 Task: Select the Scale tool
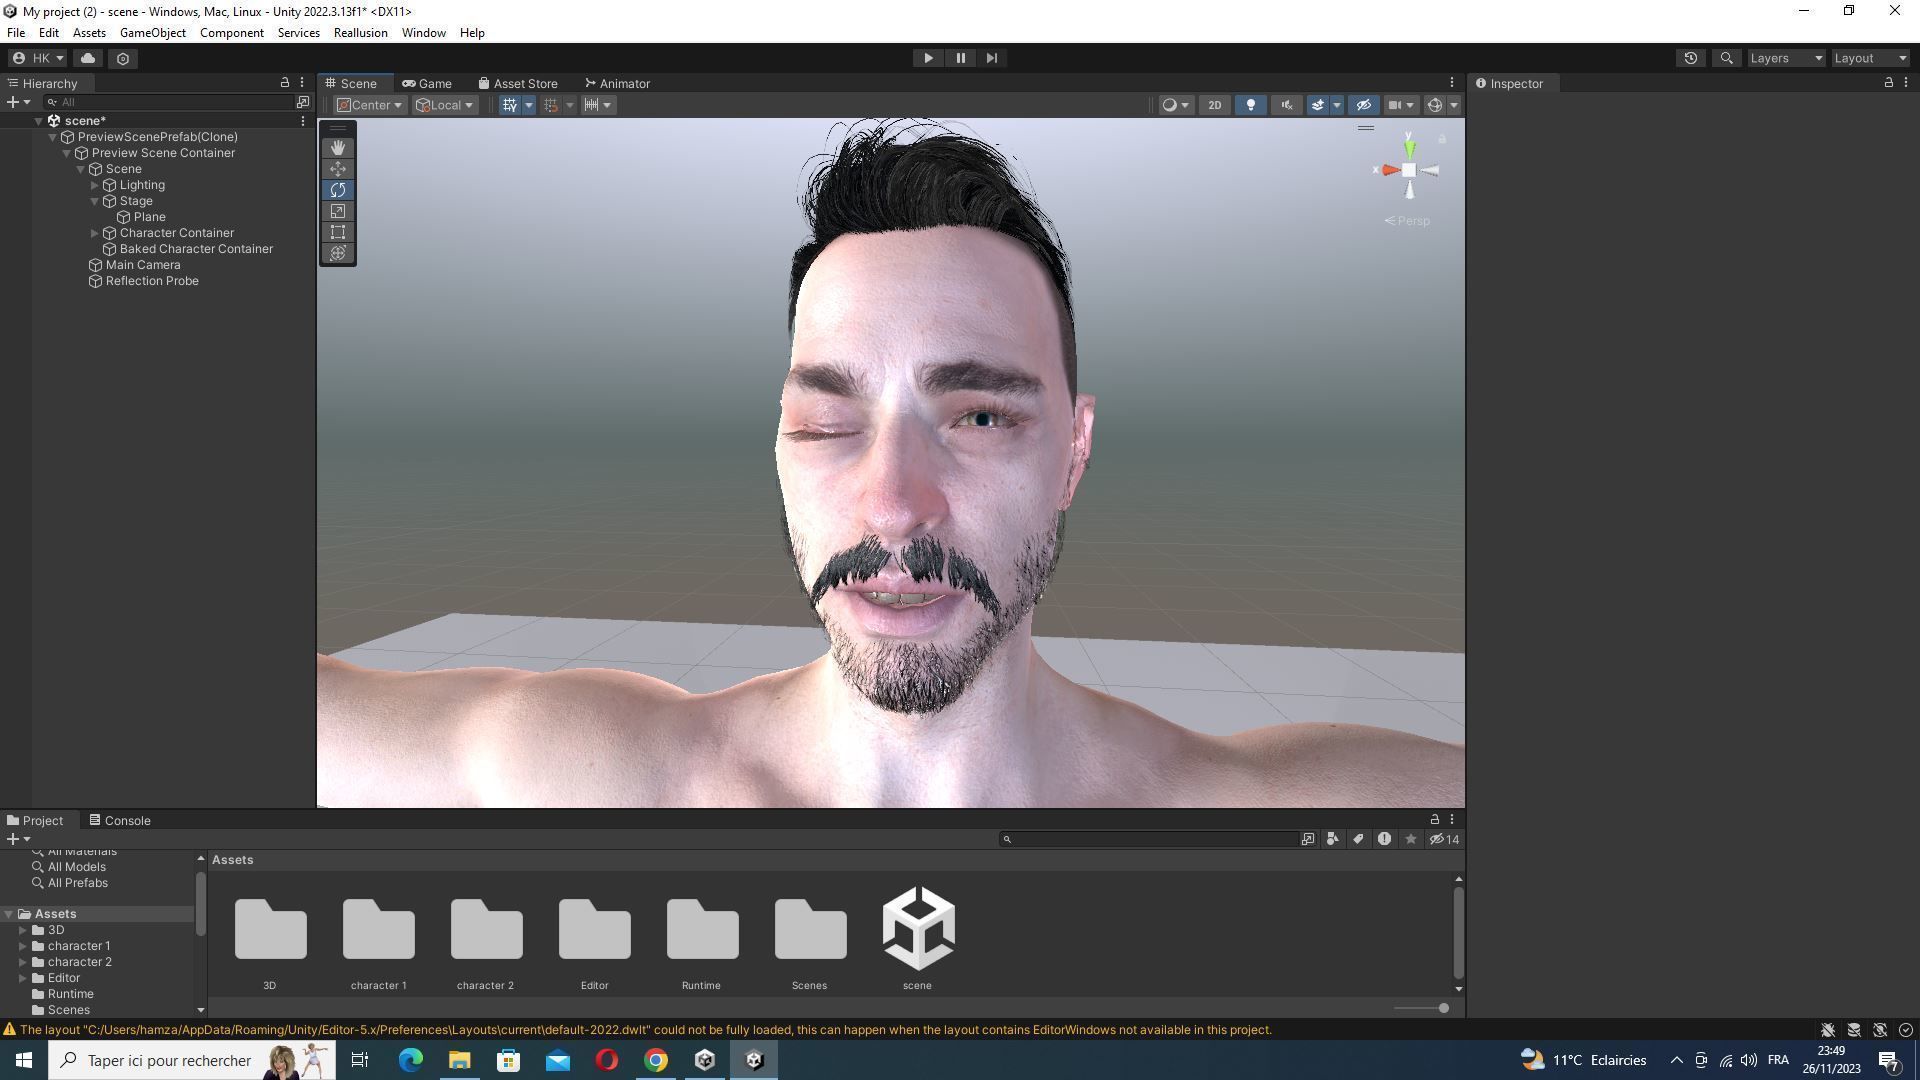[x=338, y=211]
